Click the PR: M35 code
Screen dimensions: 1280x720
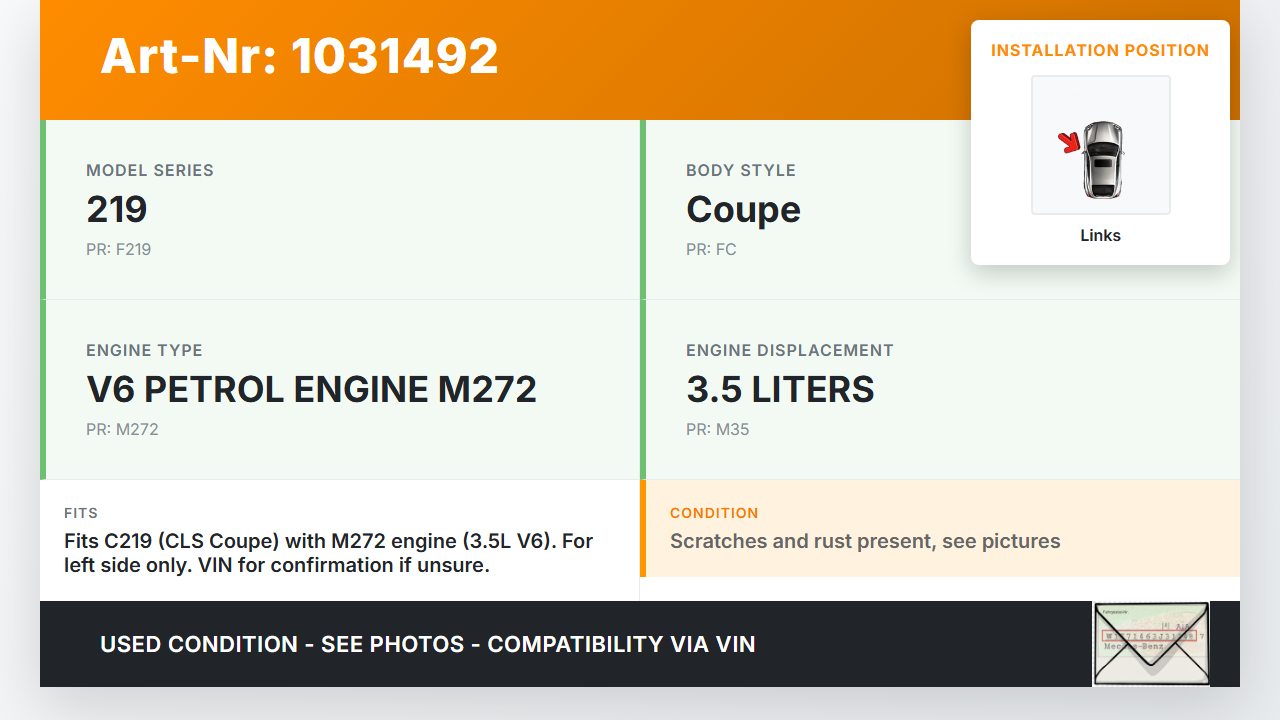(x=717, y=429)
